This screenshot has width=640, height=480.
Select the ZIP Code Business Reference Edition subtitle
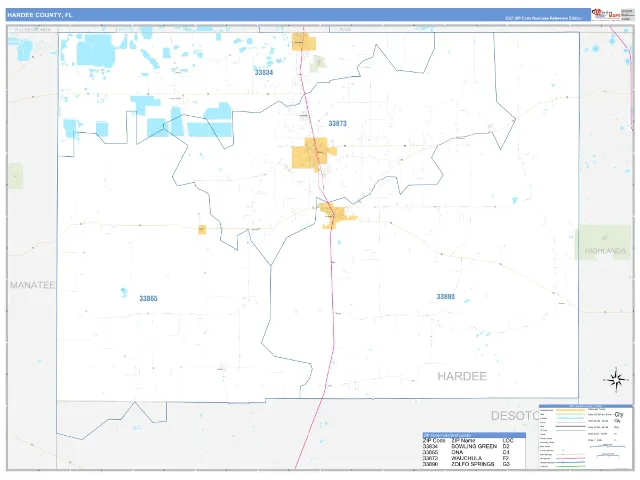point(543,18)
